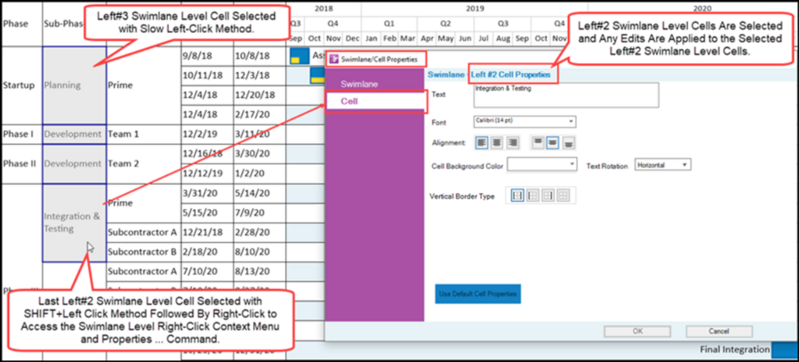Screen dimensions: 800x362
Task: Choose left-only vertical border type
Action: coord(533,195)
